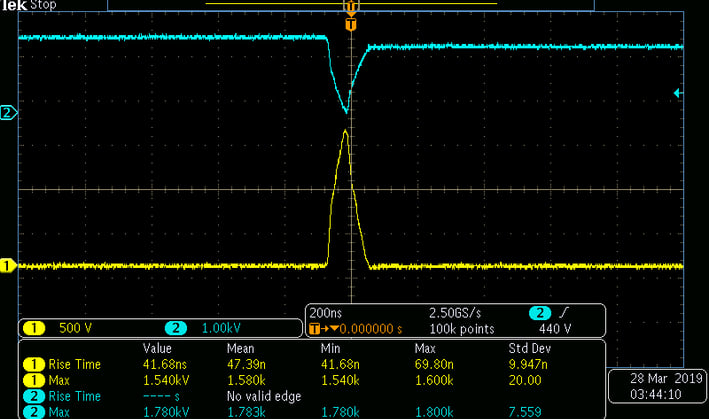Image resolution: width=709 pixels, height=419 pixels.
Task: Click the channel 1 Max measurement badge
Action: 34,380
